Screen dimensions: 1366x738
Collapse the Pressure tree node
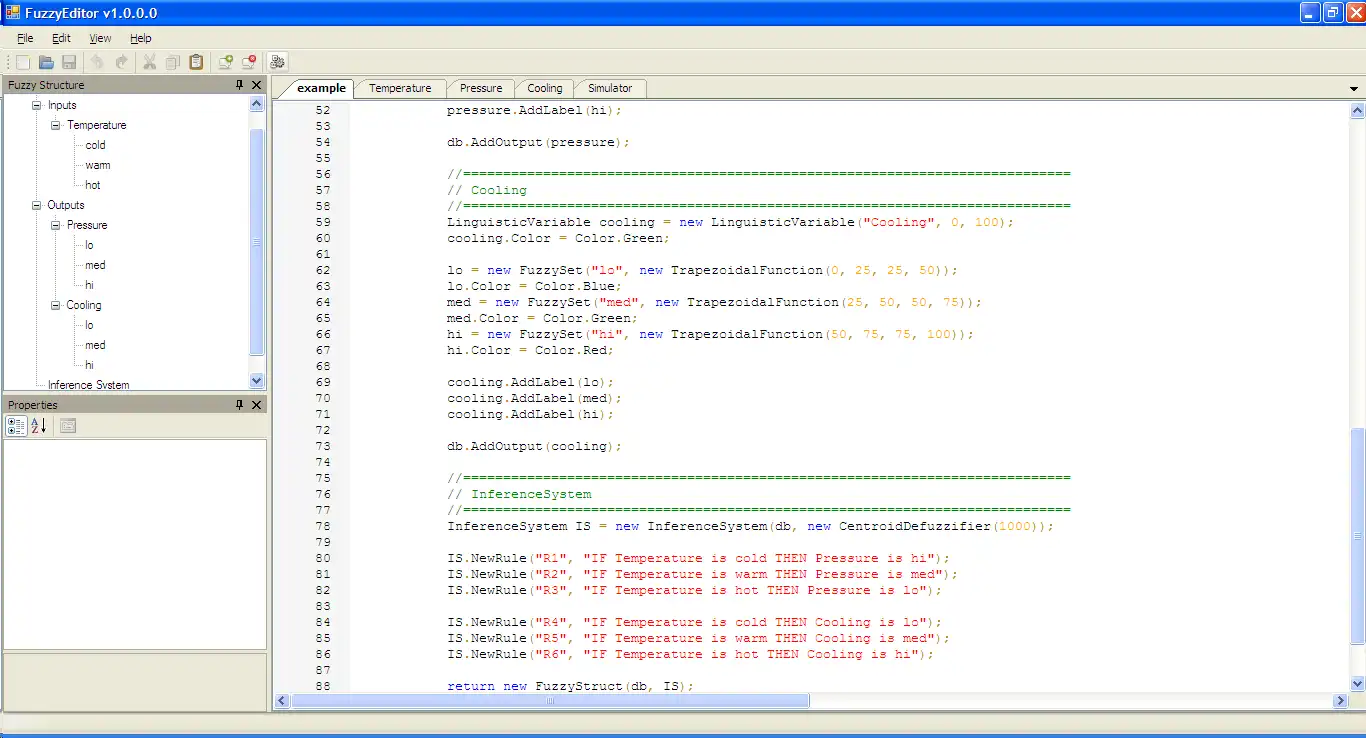coord(56,225)
